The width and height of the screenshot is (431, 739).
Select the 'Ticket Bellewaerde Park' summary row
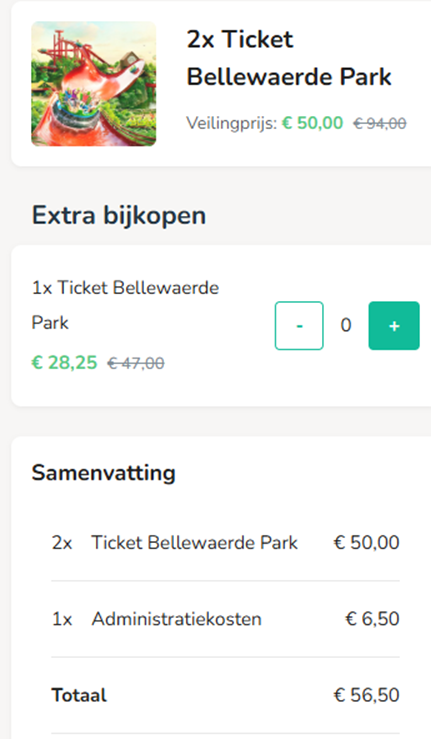[225, 542]
